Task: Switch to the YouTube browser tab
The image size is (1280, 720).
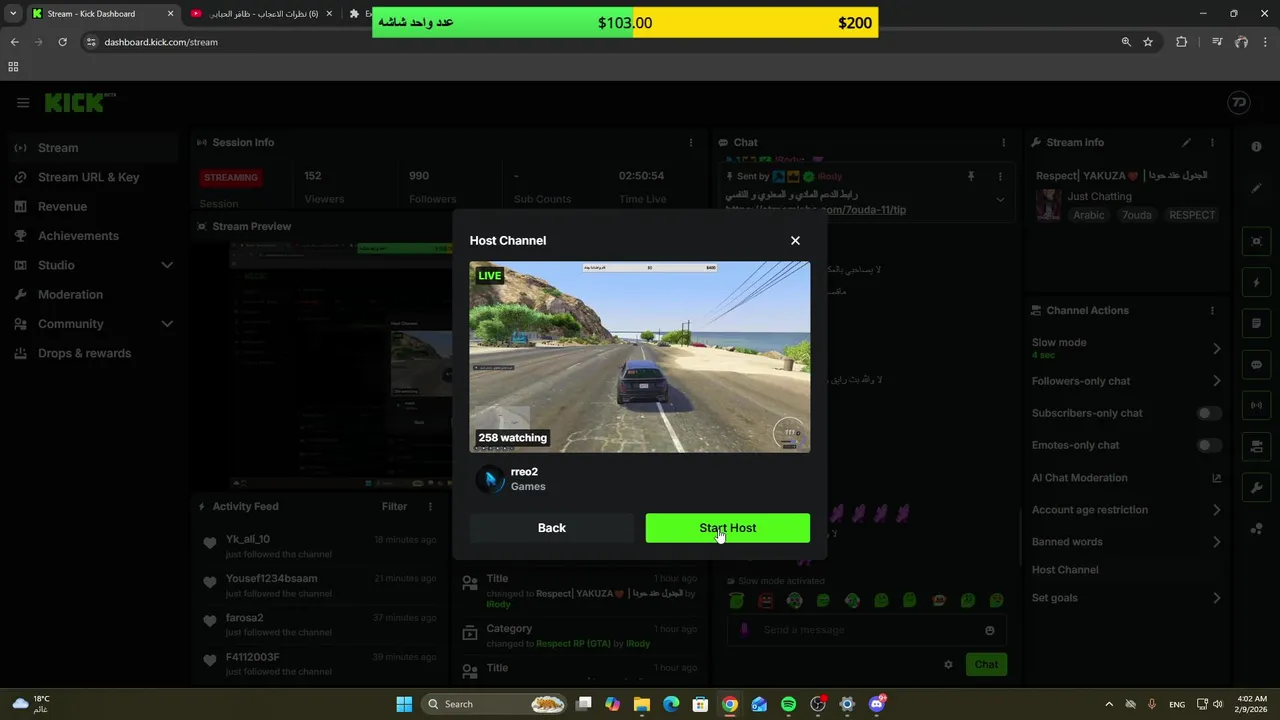Action: (262, 14)
